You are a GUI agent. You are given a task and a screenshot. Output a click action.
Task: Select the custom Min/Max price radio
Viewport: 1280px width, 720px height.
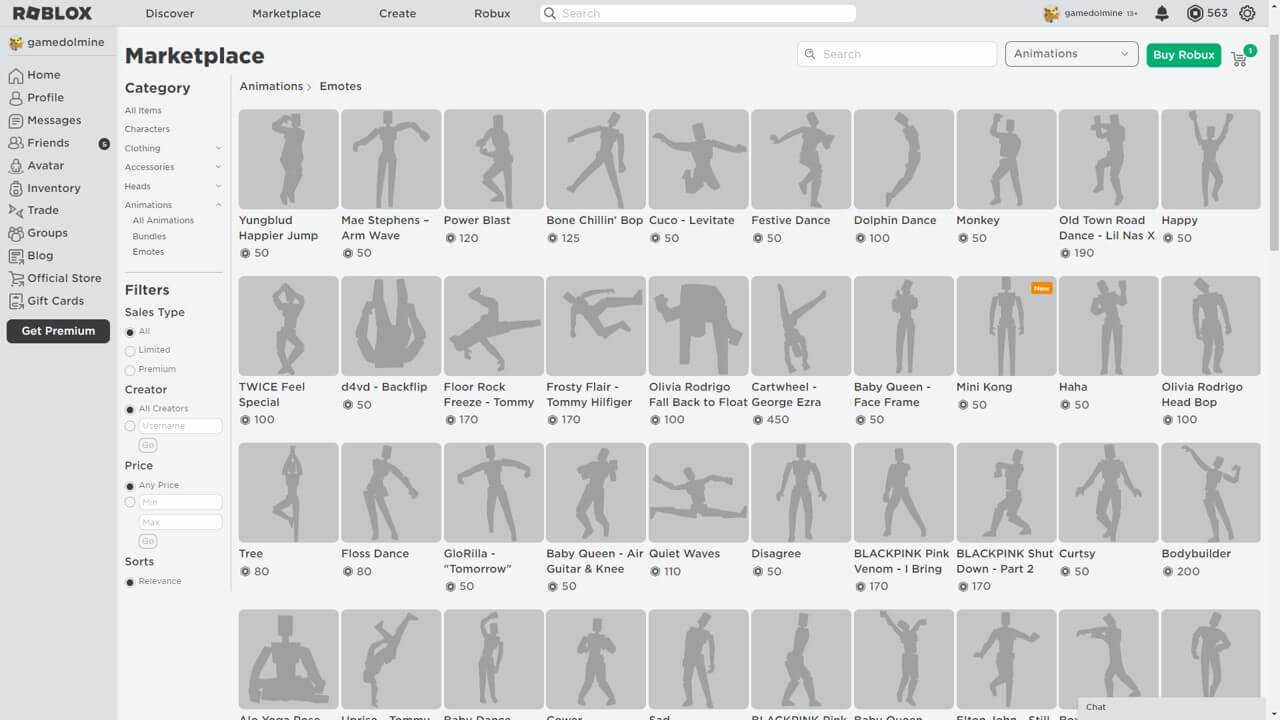(x=130, y=502)
